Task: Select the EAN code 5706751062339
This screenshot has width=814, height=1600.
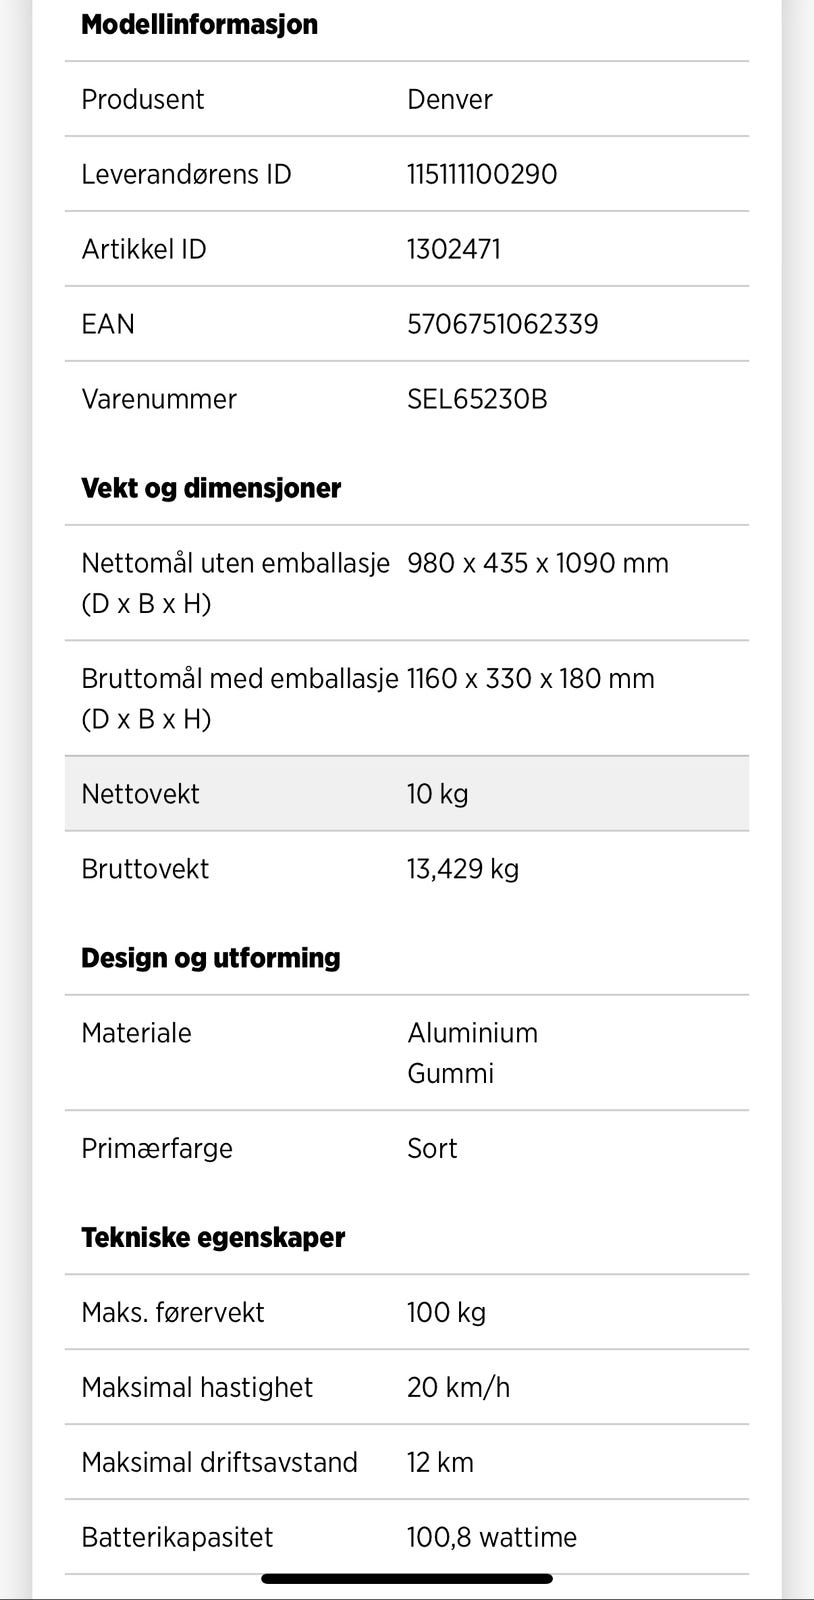Action: [x=503, y=324]
